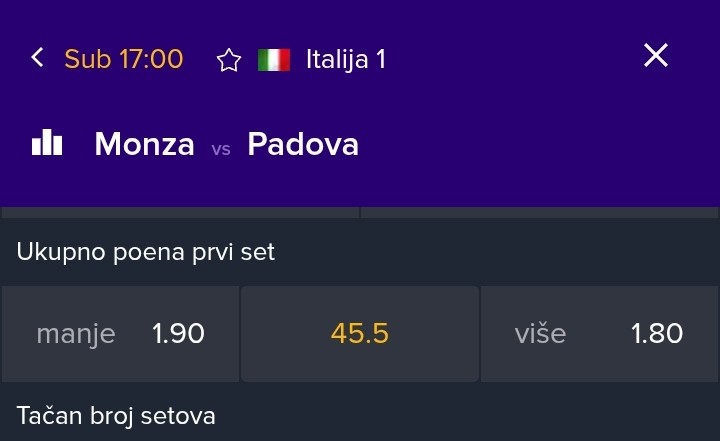720x441 pixels.
Task: Bet on manje for first set points
Action: tap(120, 334)
